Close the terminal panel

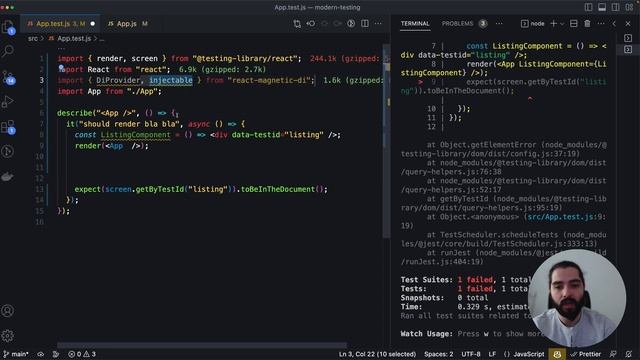pyautogui.click(x=628, y=24)
